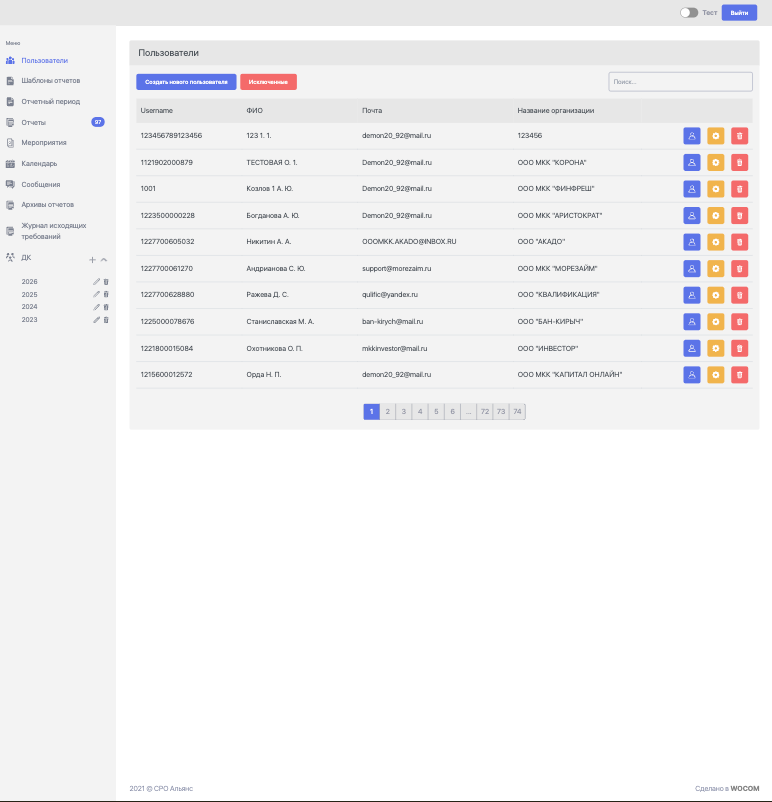Open Сообщения menu item
772x802 pixels.
click(x=41, y=185)
